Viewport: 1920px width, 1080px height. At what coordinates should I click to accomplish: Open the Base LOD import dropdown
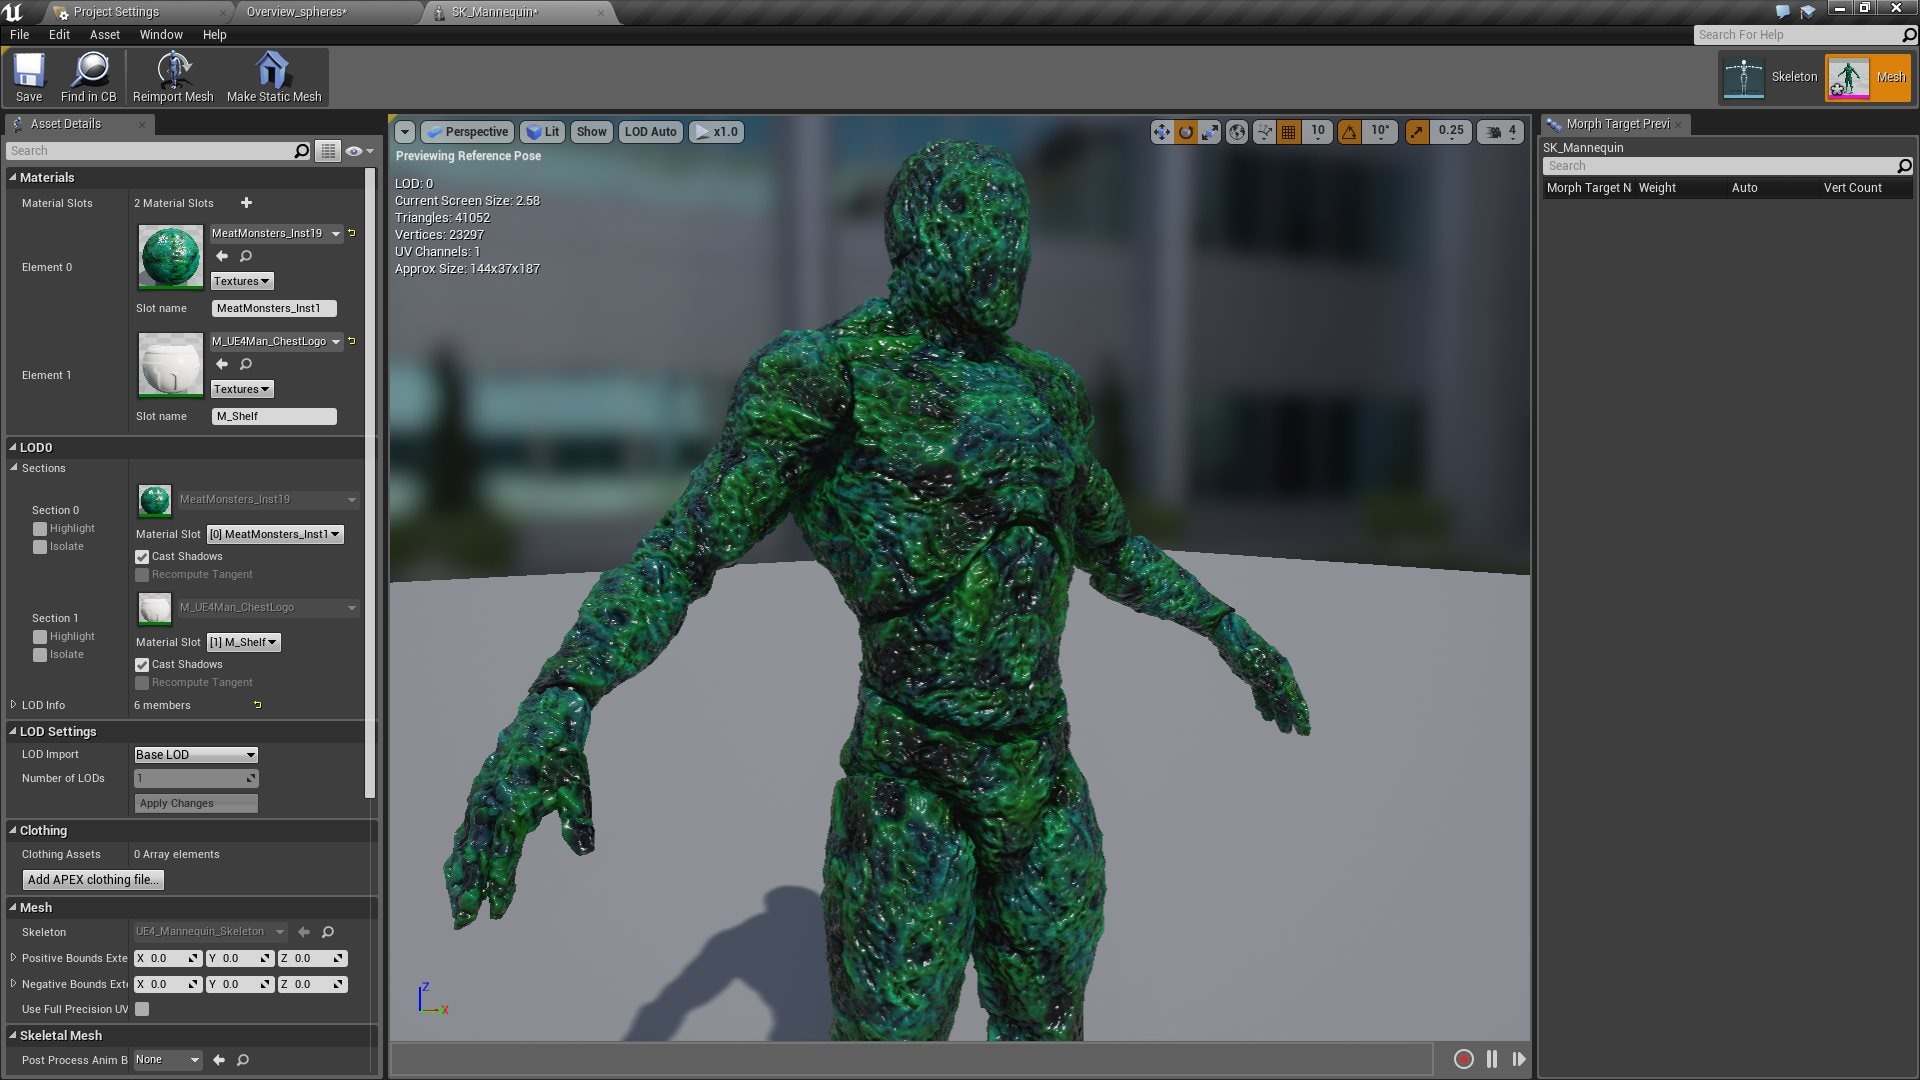click(x=195, y=754)
